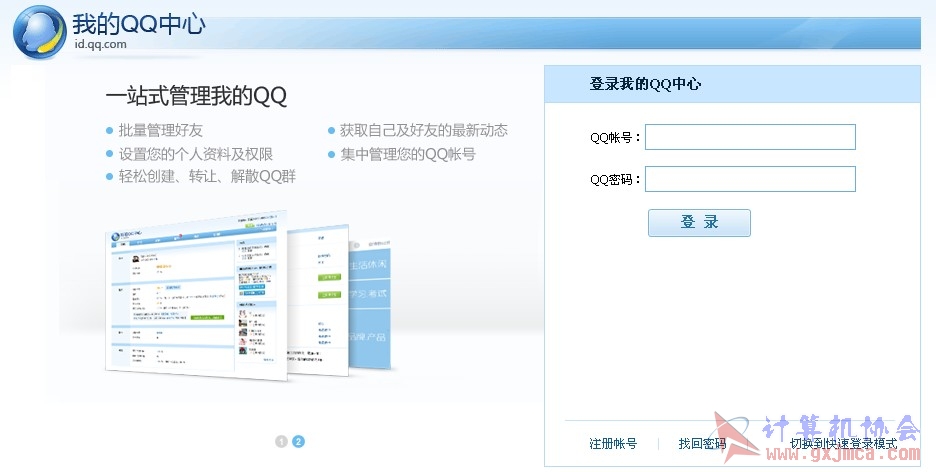Click the id.qq.com text under logo
Screen dimensions: 936x472
tap(100, 44)
